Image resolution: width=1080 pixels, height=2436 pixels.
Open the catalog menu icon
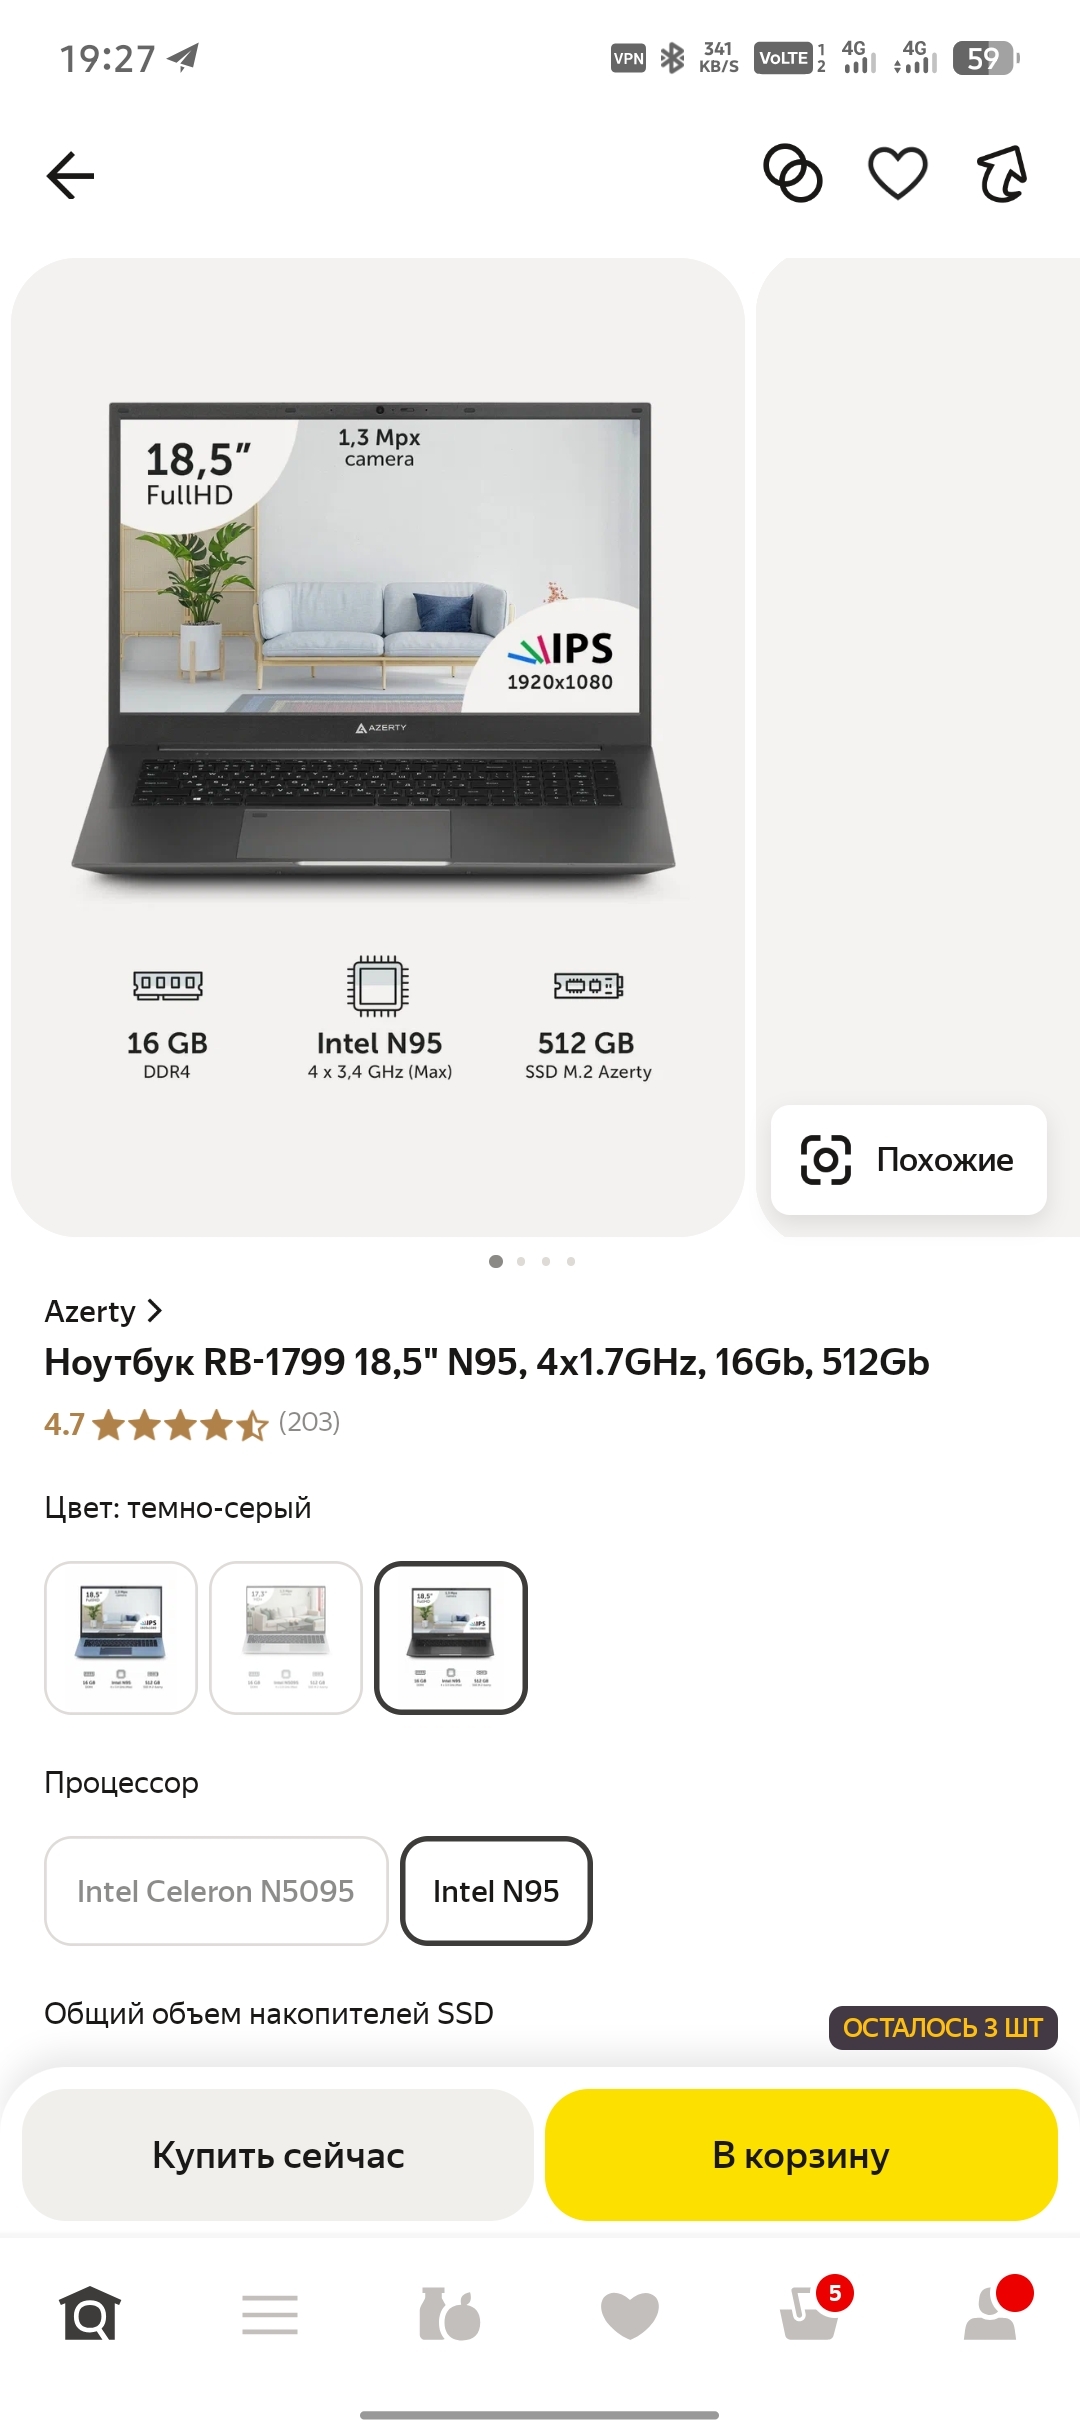tap(270, 2314)
